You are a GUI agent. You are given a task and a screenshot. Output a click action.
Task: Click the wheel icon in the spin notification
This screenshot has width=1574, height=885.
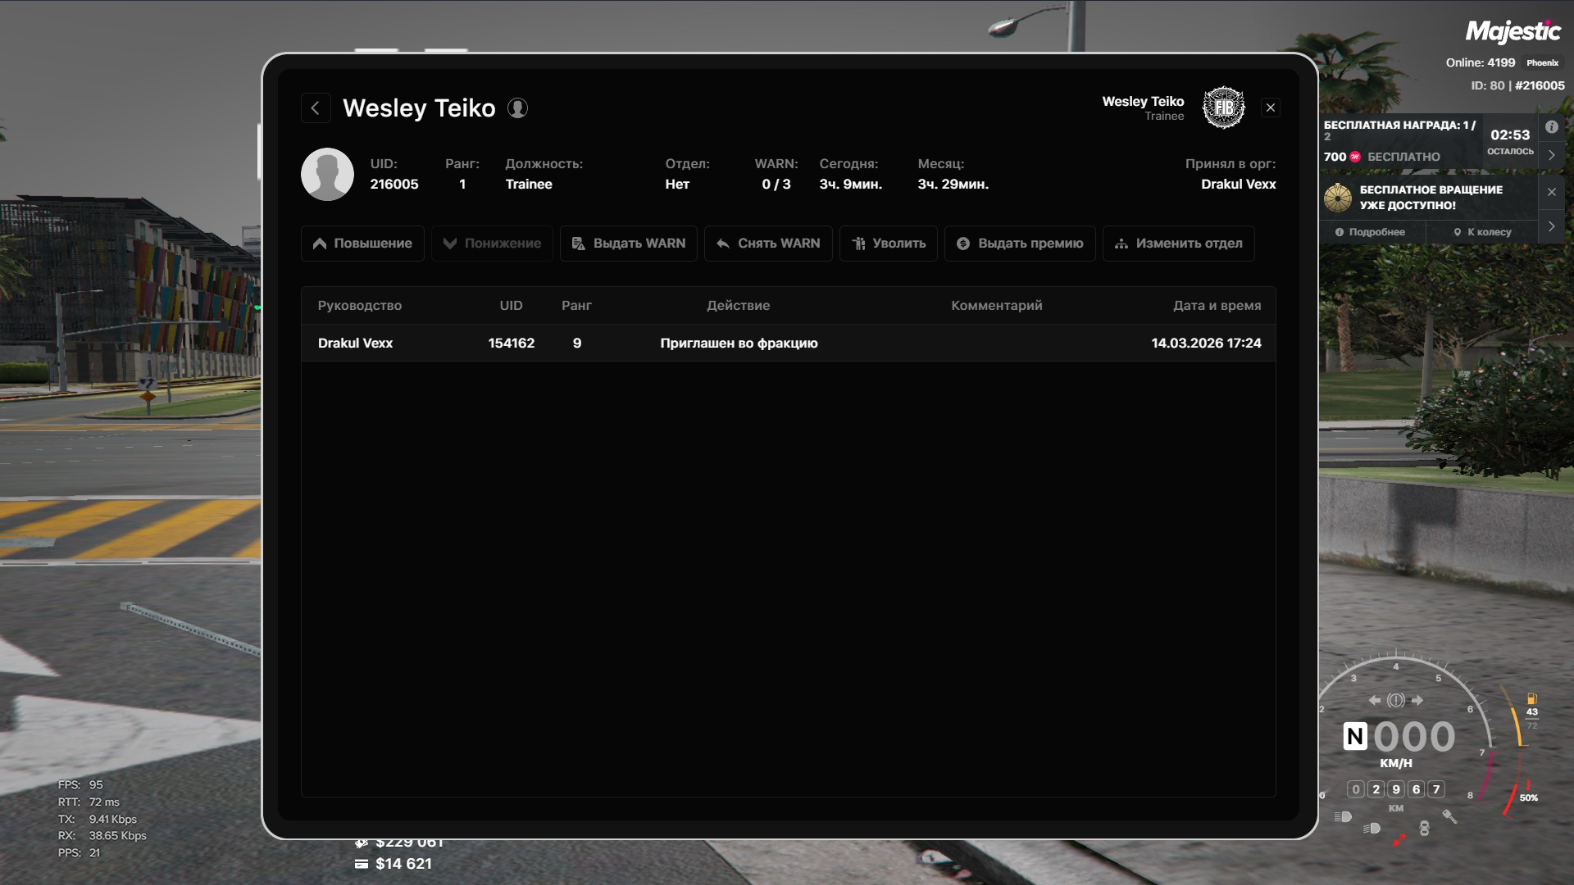point(1337,197)
